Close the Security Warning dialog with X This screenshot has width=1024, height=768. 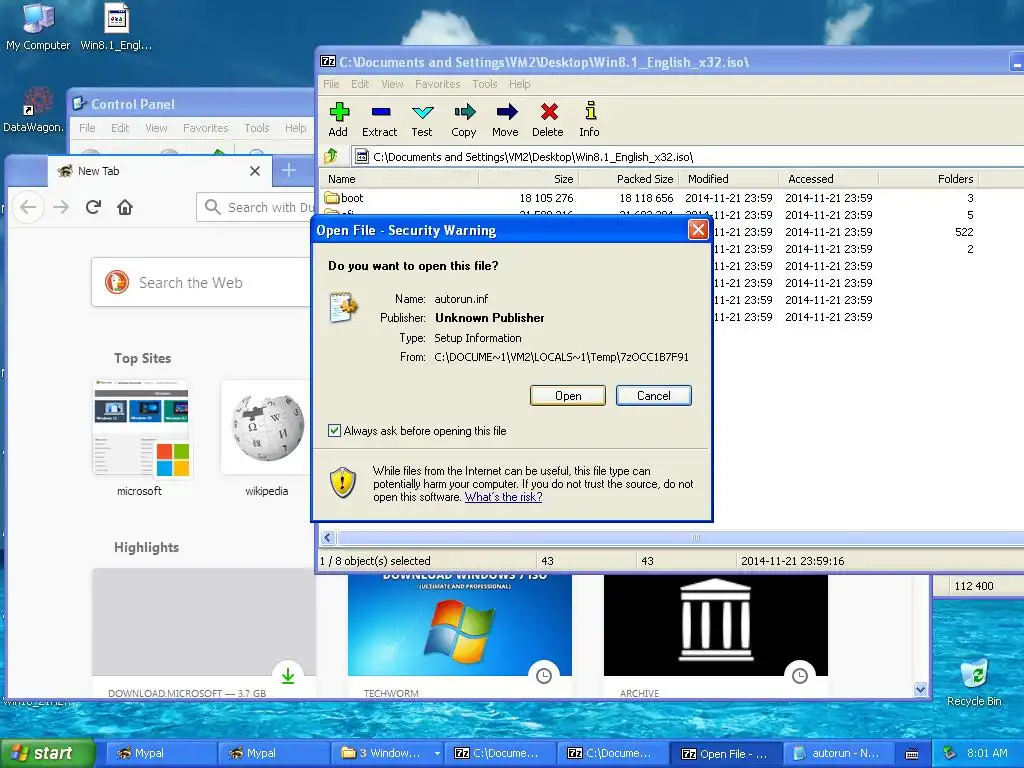(x=698, y=230)
